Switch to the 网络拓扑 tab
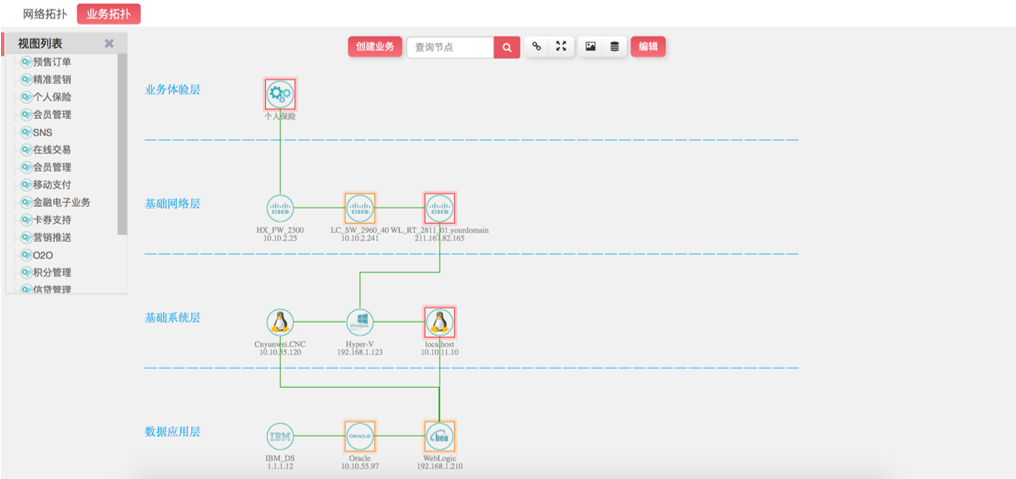This screenshot has width=1016, height=479. click(x=45, y=14)
